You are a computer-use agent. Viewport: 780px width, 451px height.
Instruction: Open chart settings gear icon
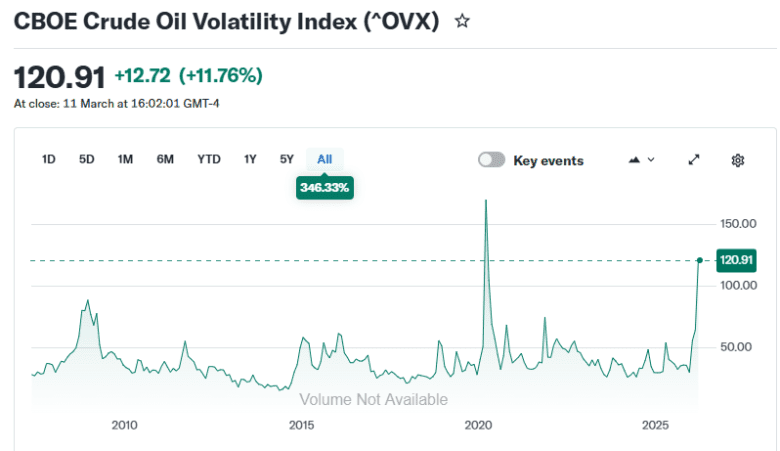tap(738, 160)
